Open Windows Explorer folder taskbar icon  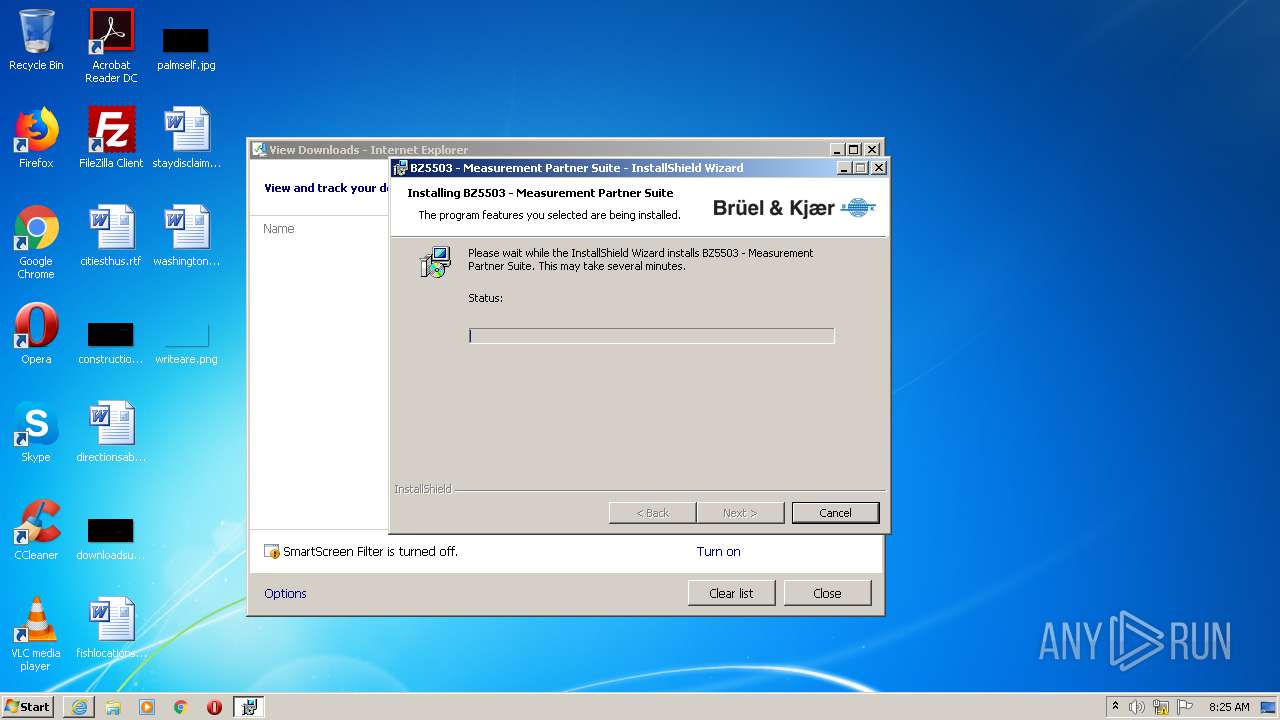pyautogui.click(x=113, y=707)
